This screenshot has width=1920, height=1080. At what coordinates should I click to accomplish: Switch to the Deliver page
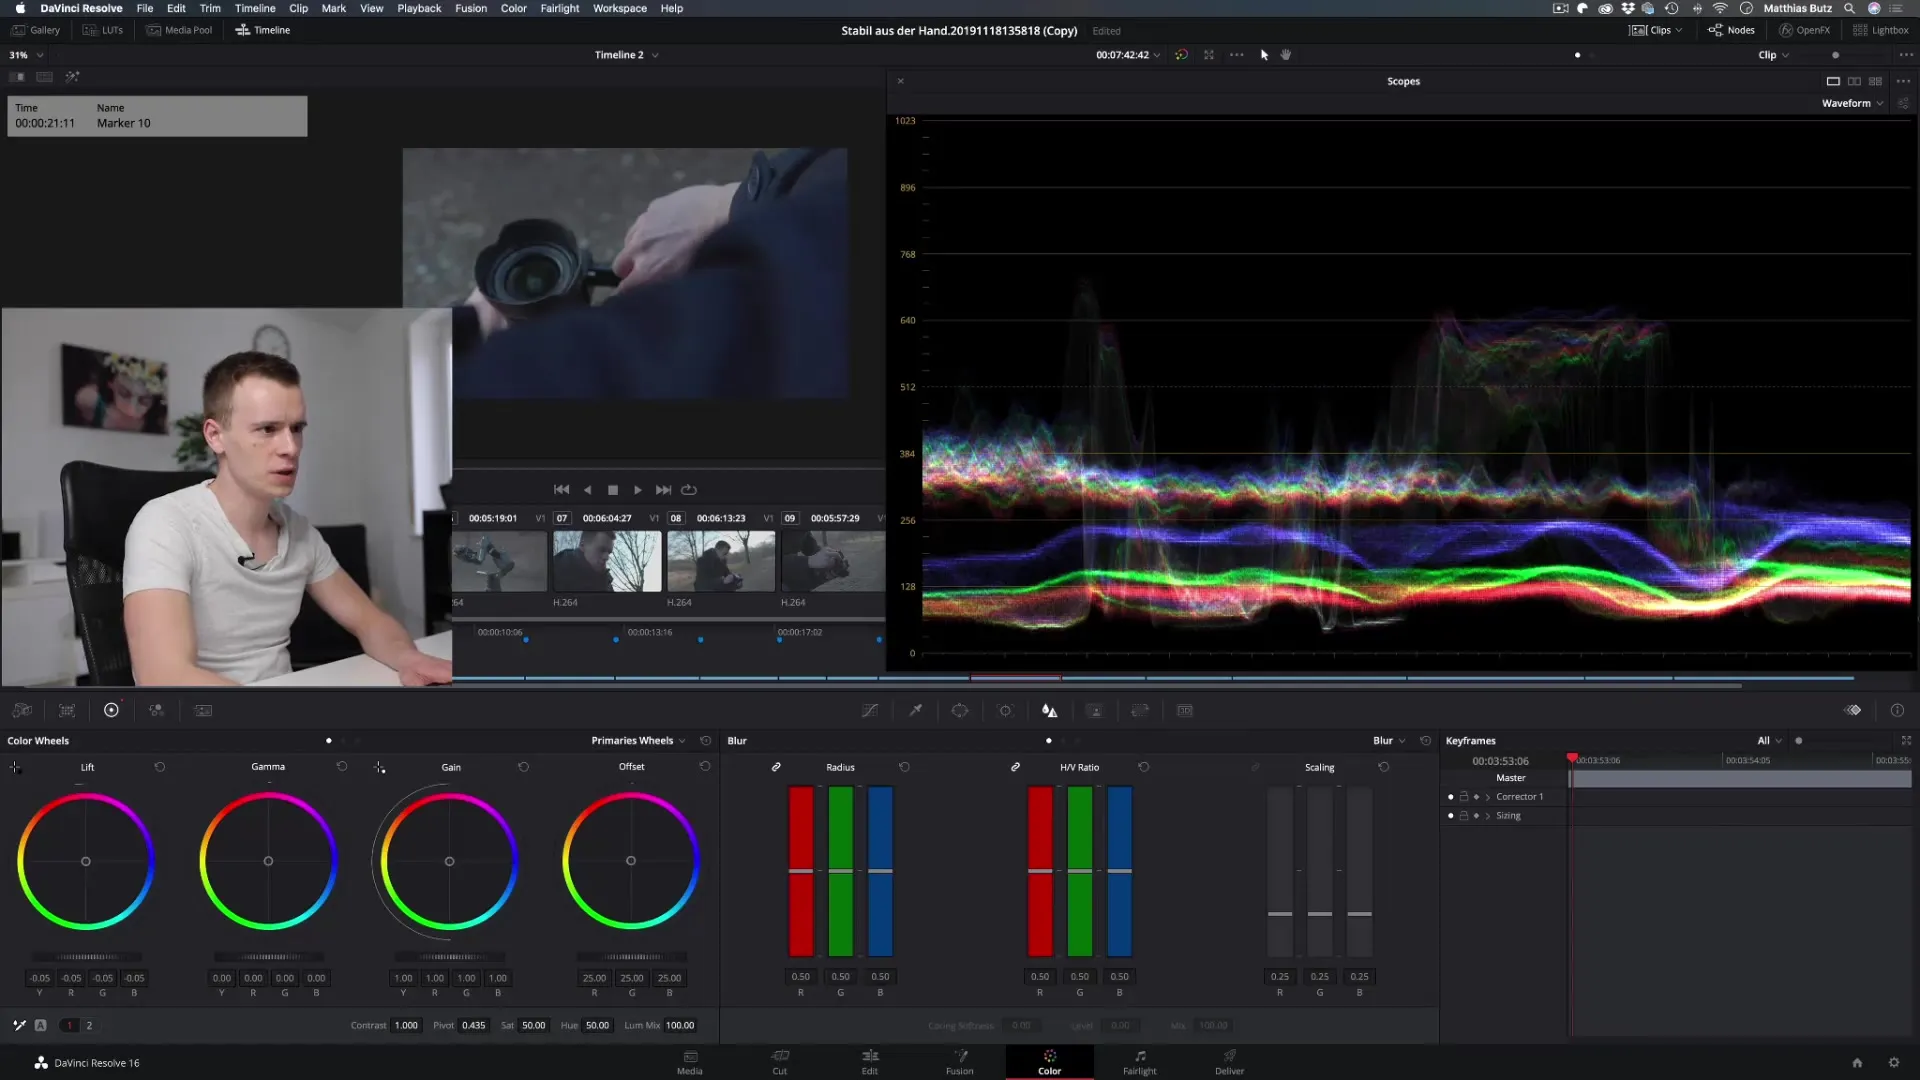[x=1229, y=1062]
